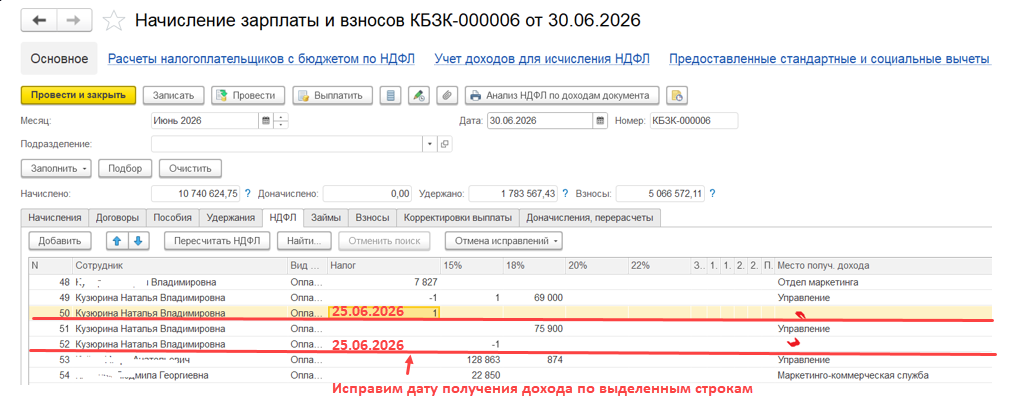Move row up with blue up arrow
This screenshot has height=414, width=1010.
tap(117, 241)
